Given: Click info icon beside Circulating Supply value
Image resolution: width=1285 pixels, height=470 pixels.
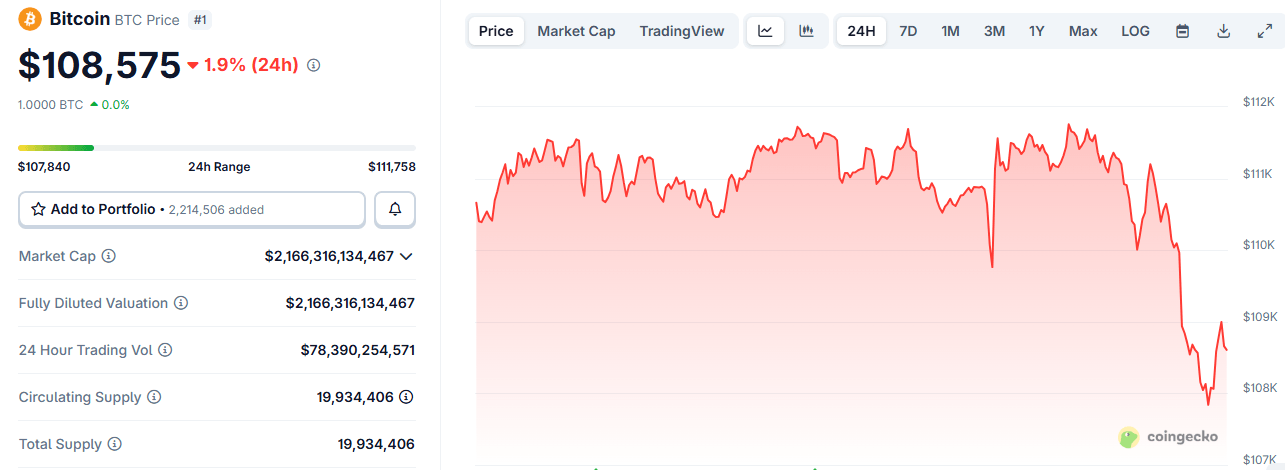Looking at the screenshot, I should tap(406, 397).
